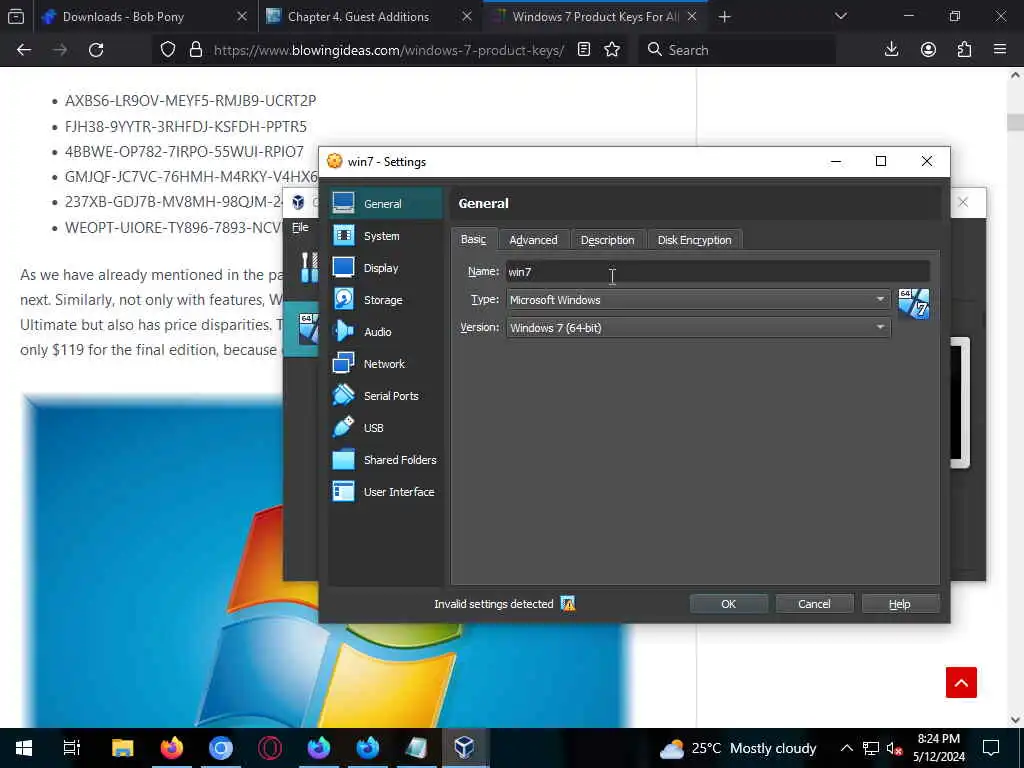1024x768 pixels.
Task: Switch to the Disk Encryption tab
Action: point(694,240)
